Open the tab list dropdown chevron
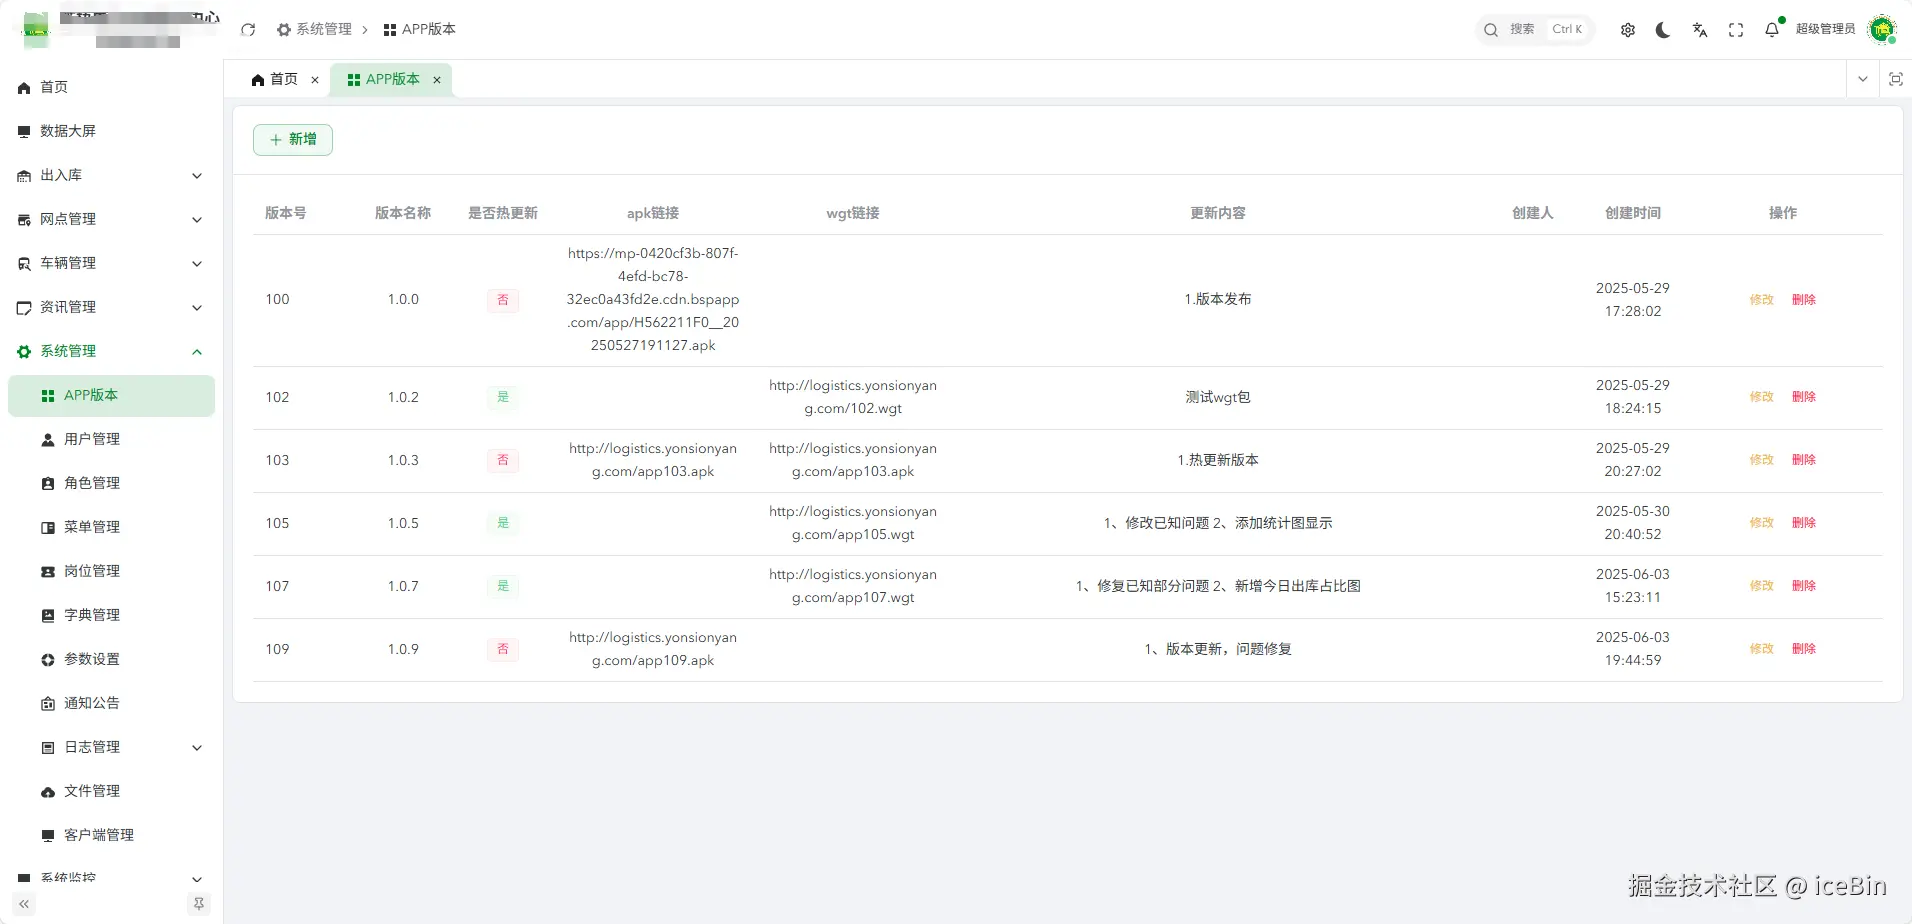The width and height of the screenshot is (1912, 924). point(1862,79)
